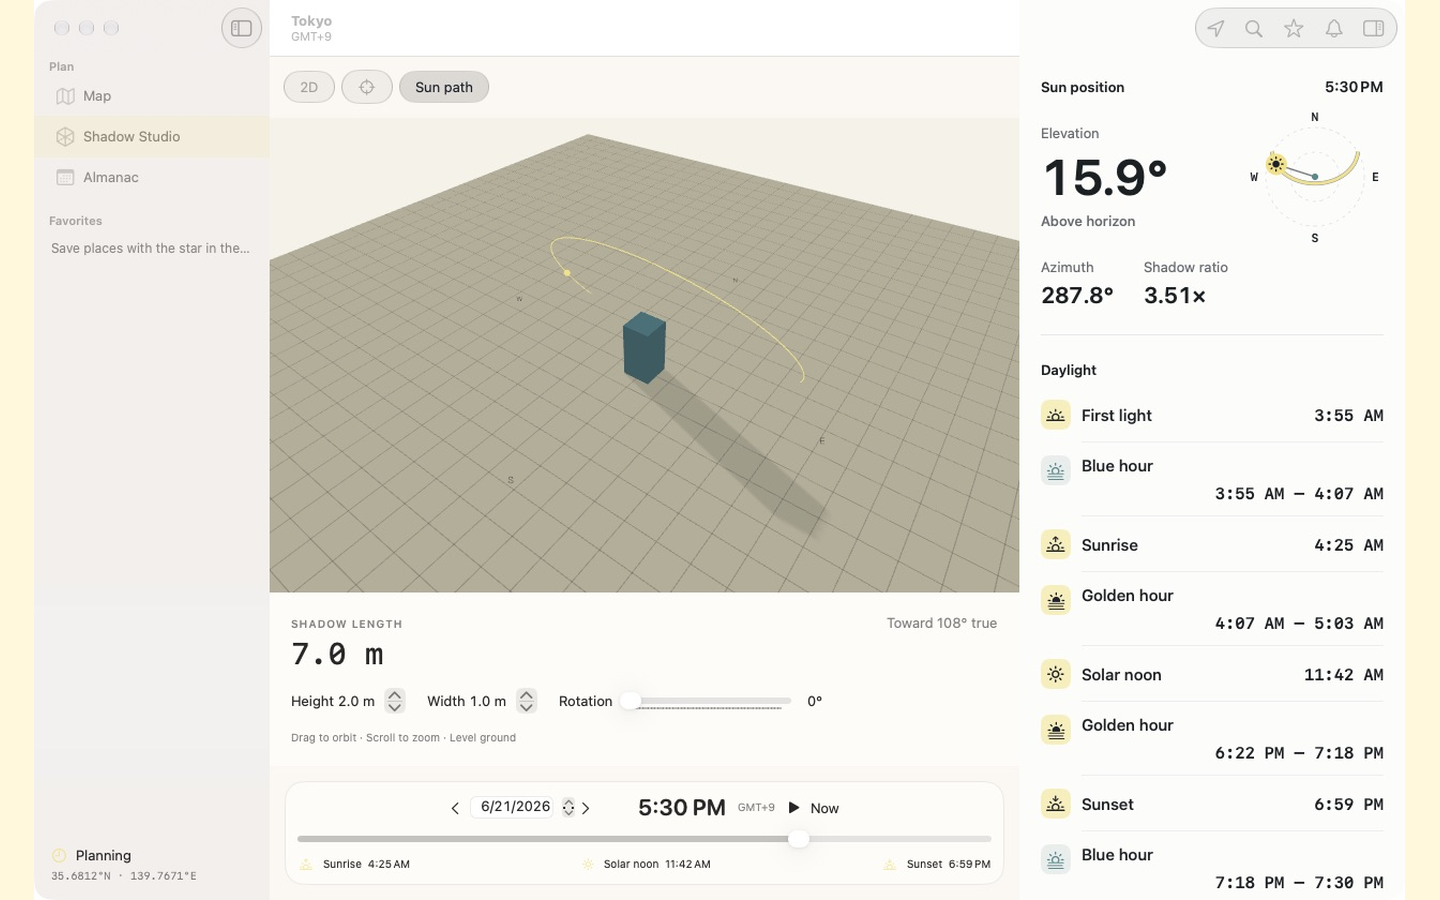
Task: Toggle the 2D view mode
Action: 309,87
